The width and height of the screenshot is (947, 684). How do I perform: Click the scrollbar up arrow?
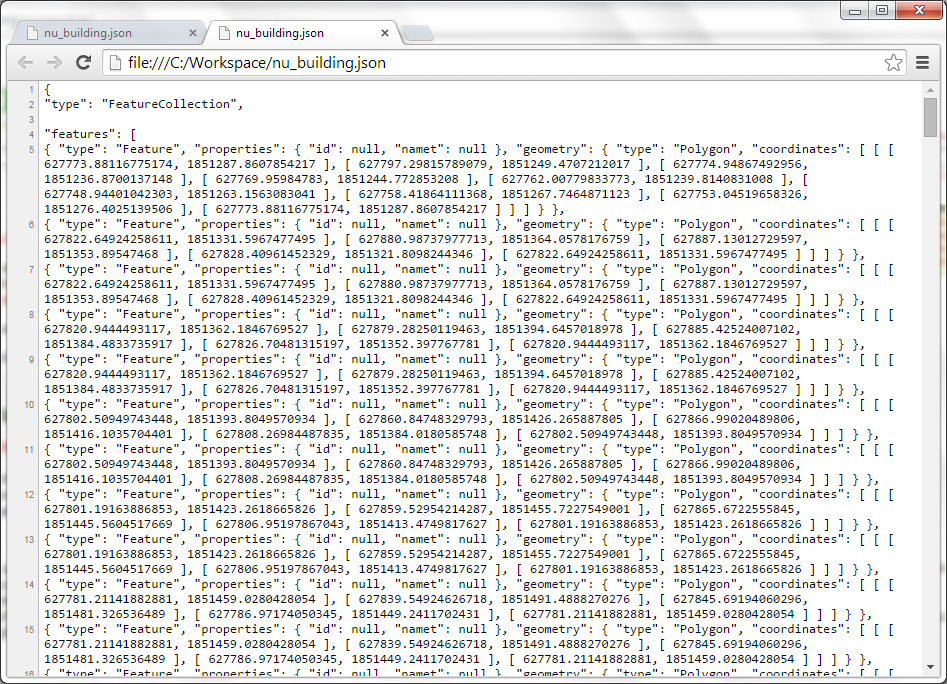930,90
